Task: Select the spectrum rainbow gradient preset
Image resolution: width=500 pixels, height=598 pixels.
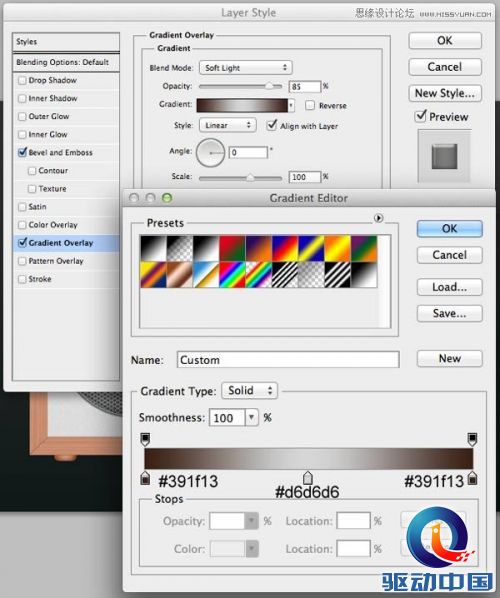Action: [x=232, y=275]
